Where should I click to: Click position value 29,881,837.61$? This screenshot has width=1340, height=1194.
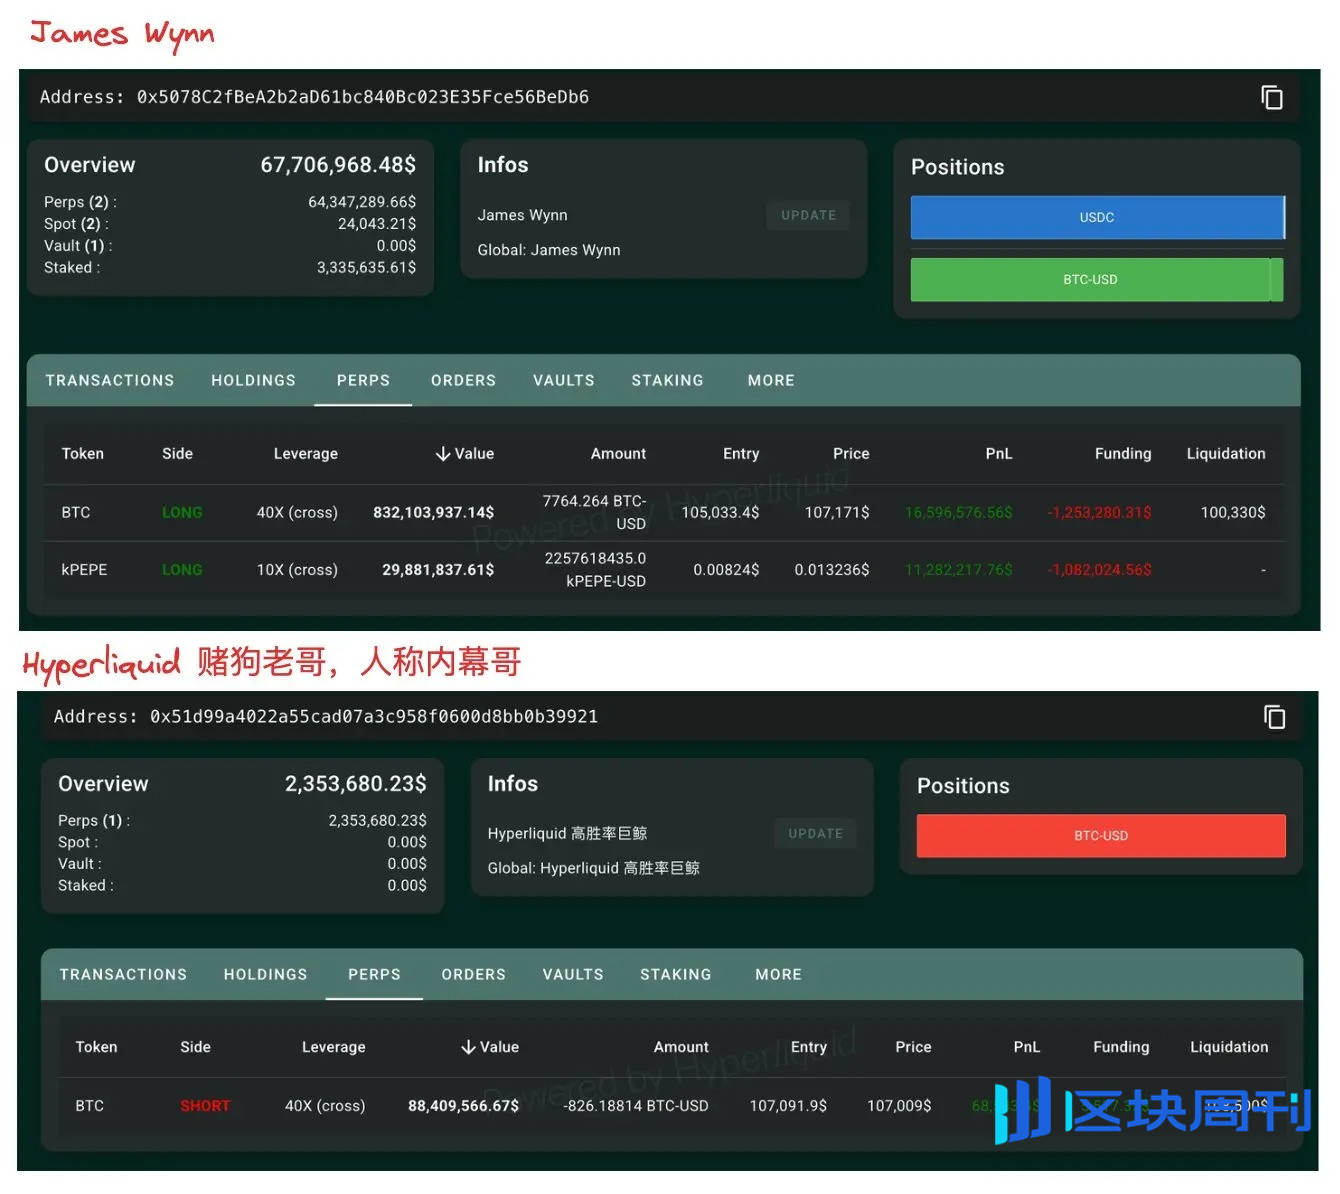click(438, 570)
